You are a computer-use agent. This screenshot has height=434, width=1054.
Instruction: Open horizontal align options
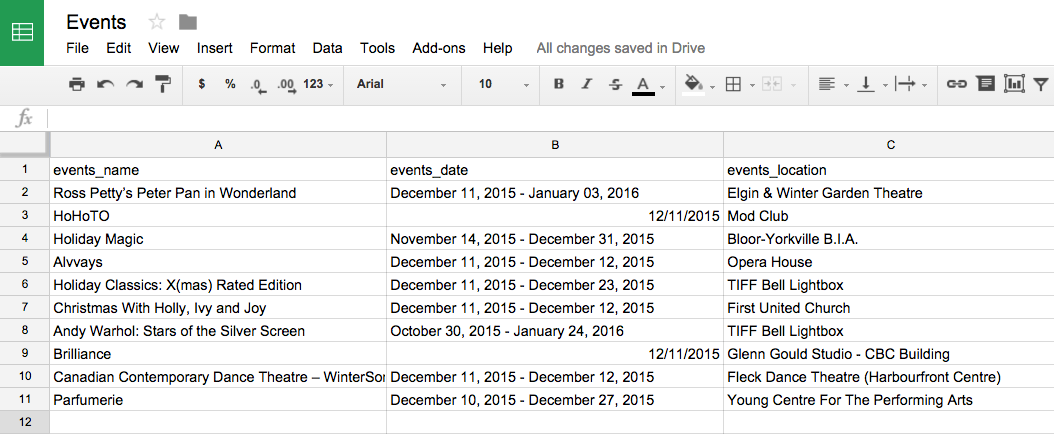coord(826,84)
